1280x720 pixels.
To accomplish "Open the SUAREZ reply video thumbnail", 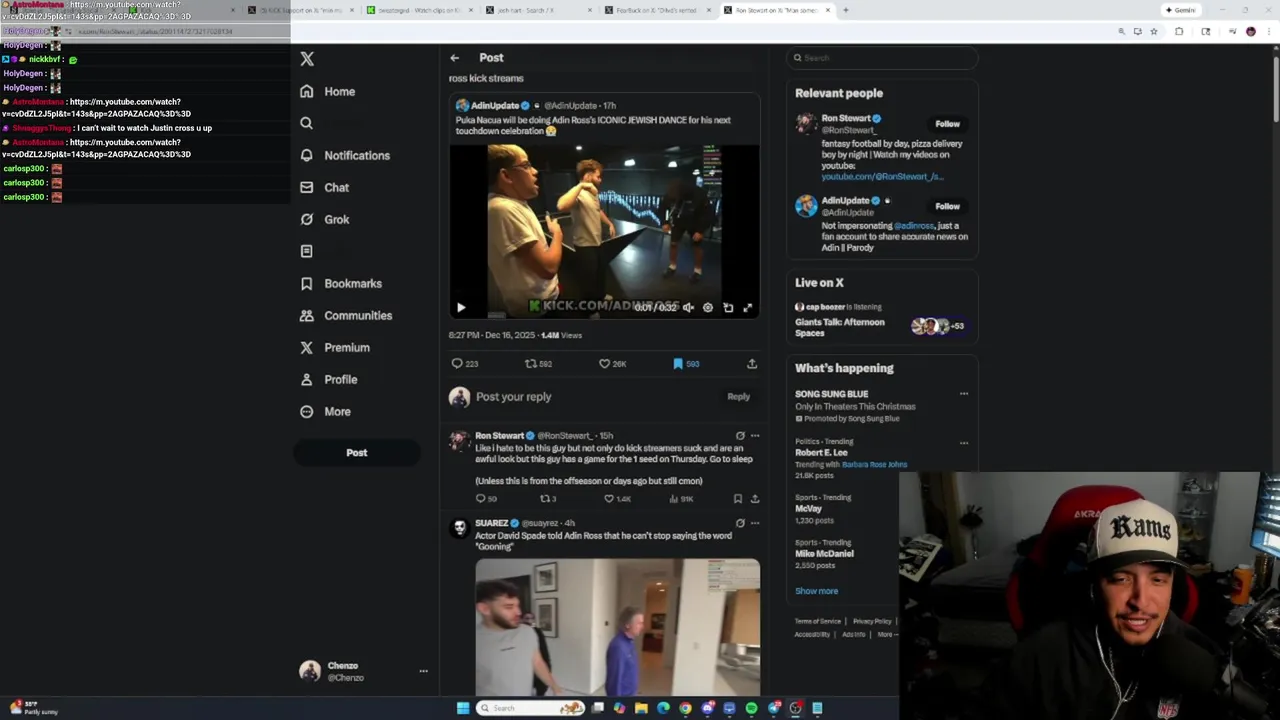I will click(617, 627).
